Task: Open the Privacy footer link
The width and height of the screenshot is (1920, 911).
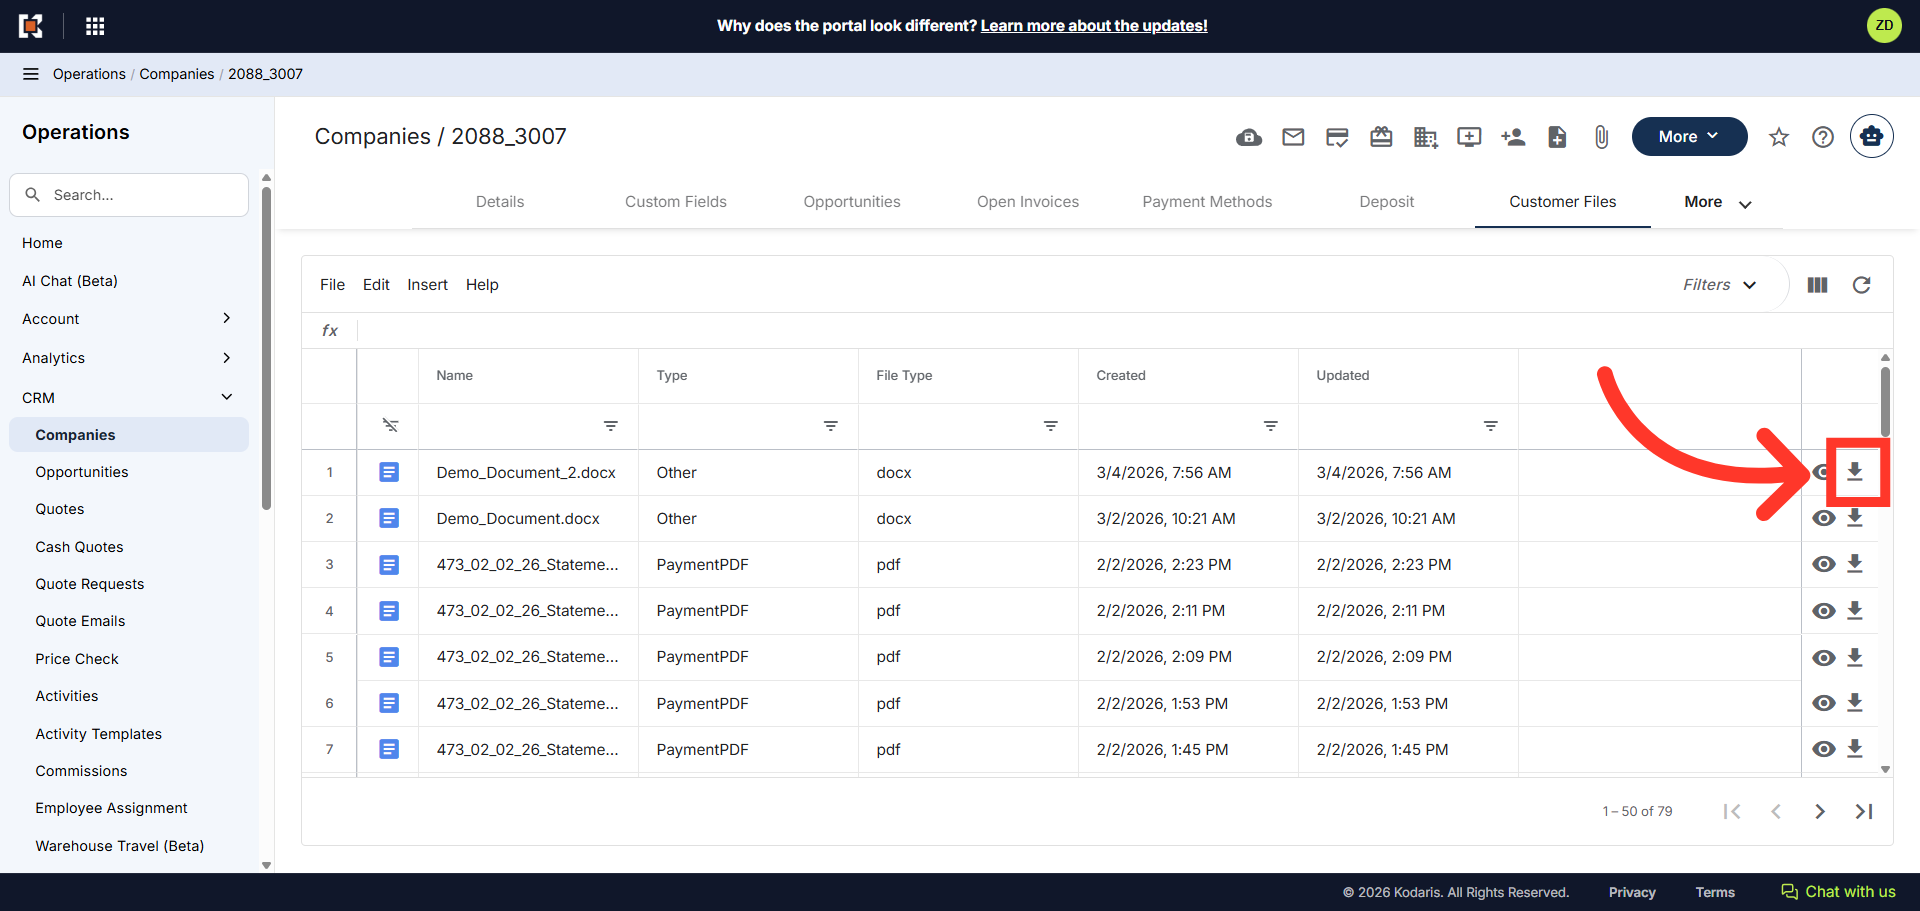Action: coord(1632,892)
